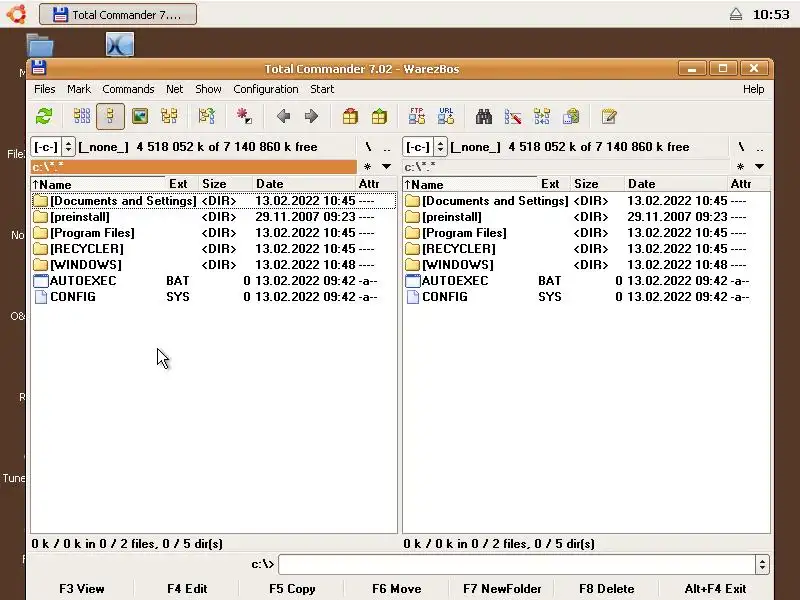
Task: Open left panel directory history arrow
Action: (387, 167)
